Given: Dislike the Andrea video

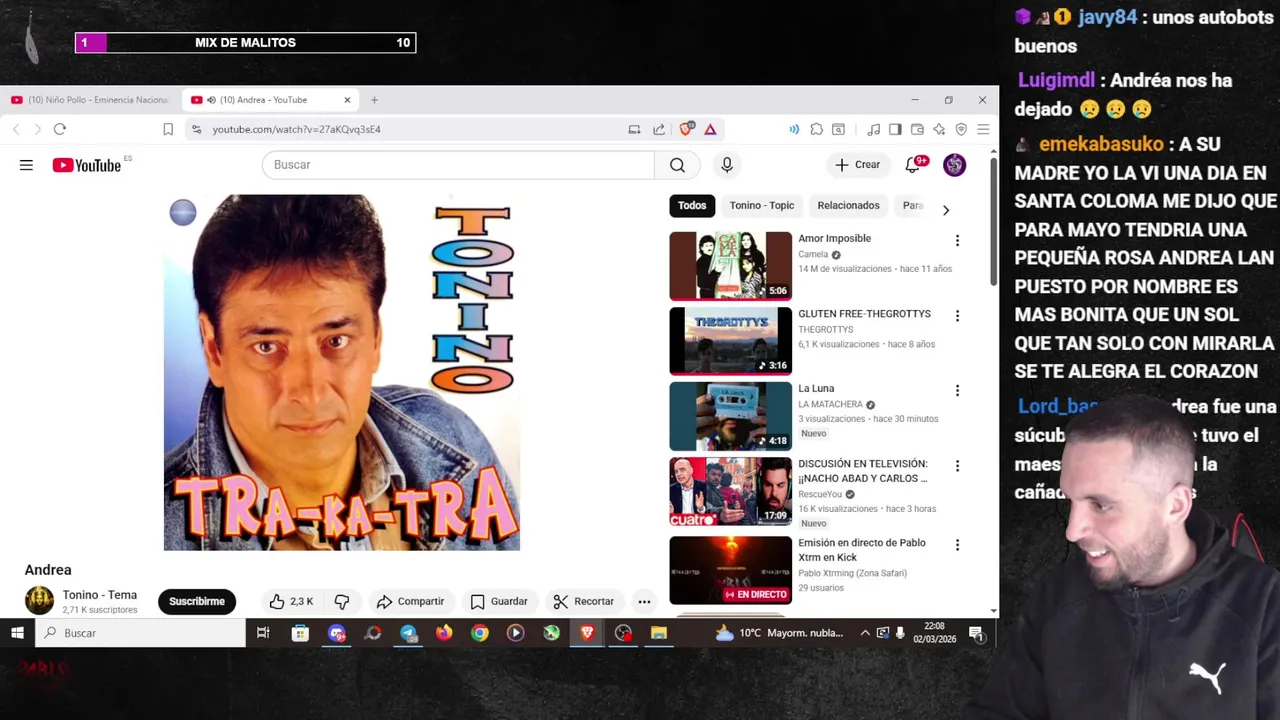Looking at the screenshot, I should pos(342,601).
